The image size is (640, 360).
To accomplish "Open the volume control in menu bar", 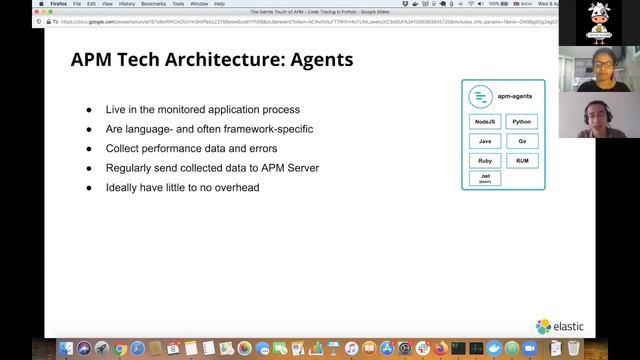I will tap(481, 4).
